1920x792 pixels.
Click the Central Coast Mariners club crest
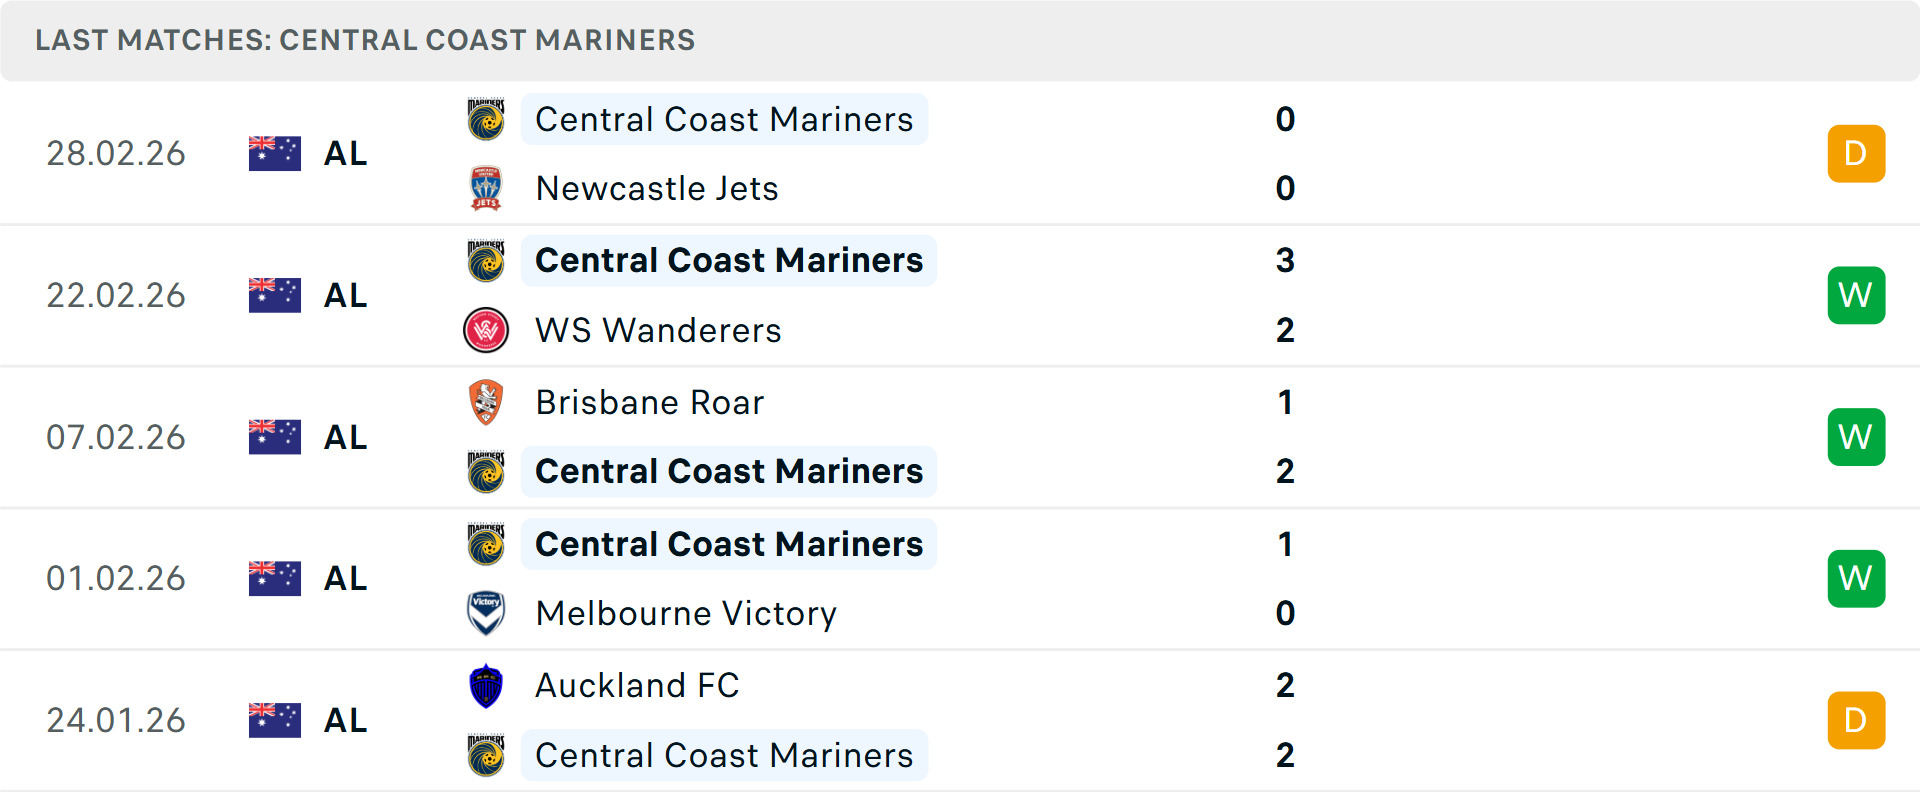[485, 119]
